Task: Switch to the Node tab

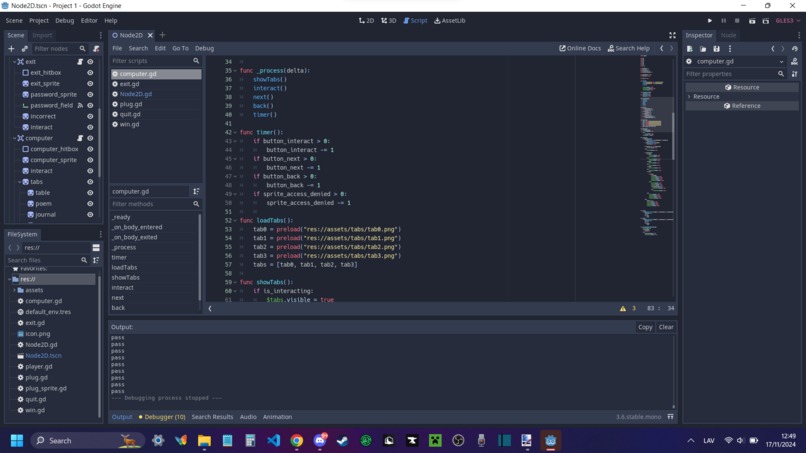Action: [x=728, y=35]
